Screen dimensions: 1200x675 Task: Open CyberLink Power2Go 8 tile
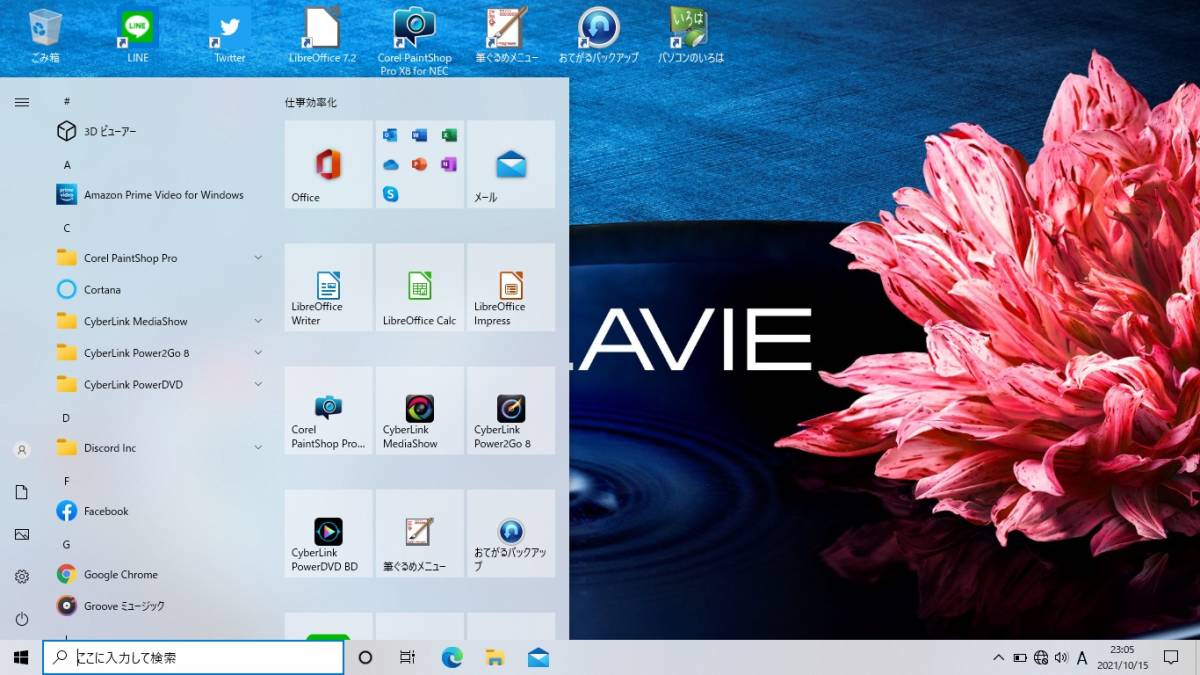511,410
